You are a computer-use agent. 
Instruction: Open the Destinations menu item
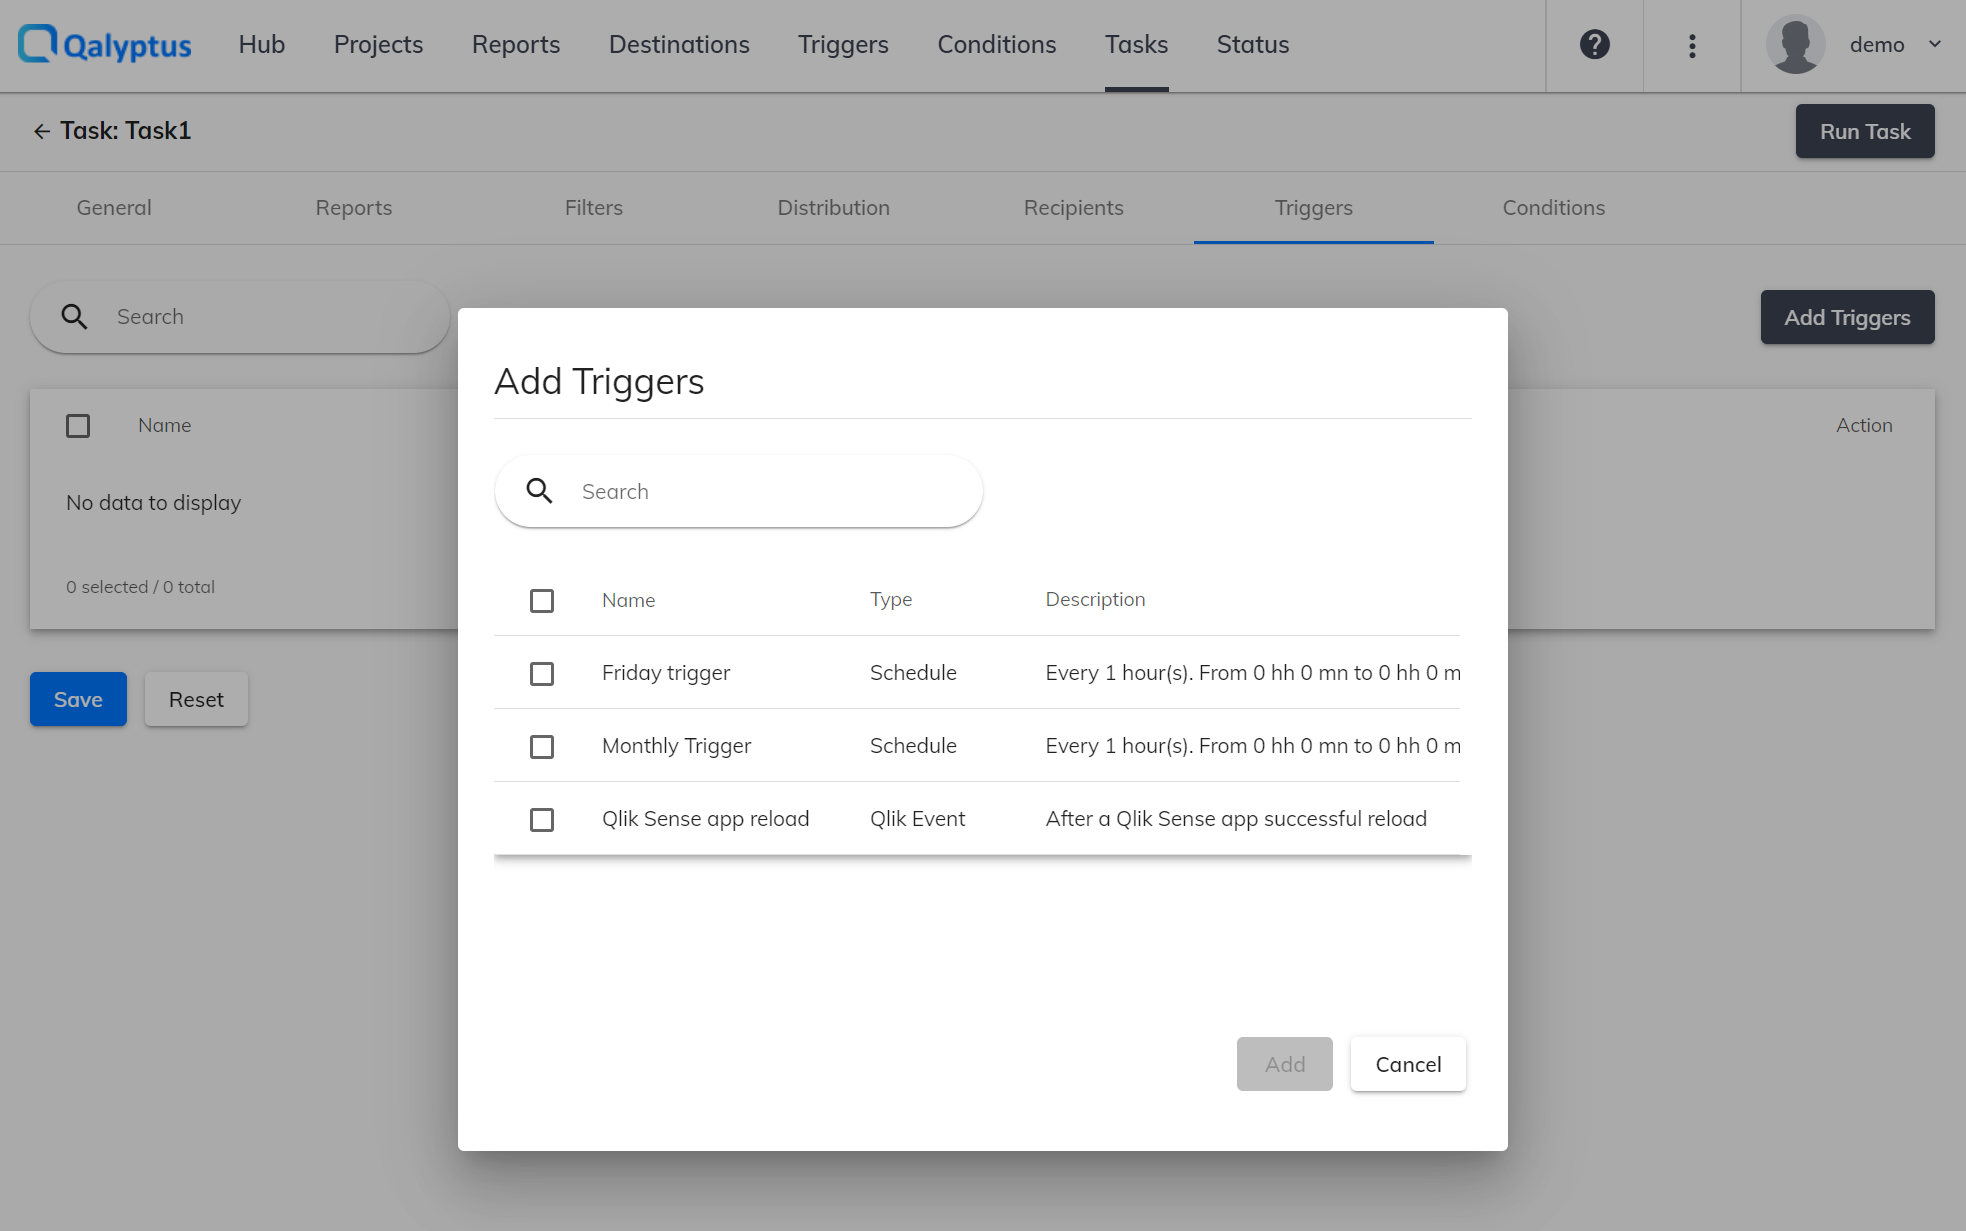[679, 45]
